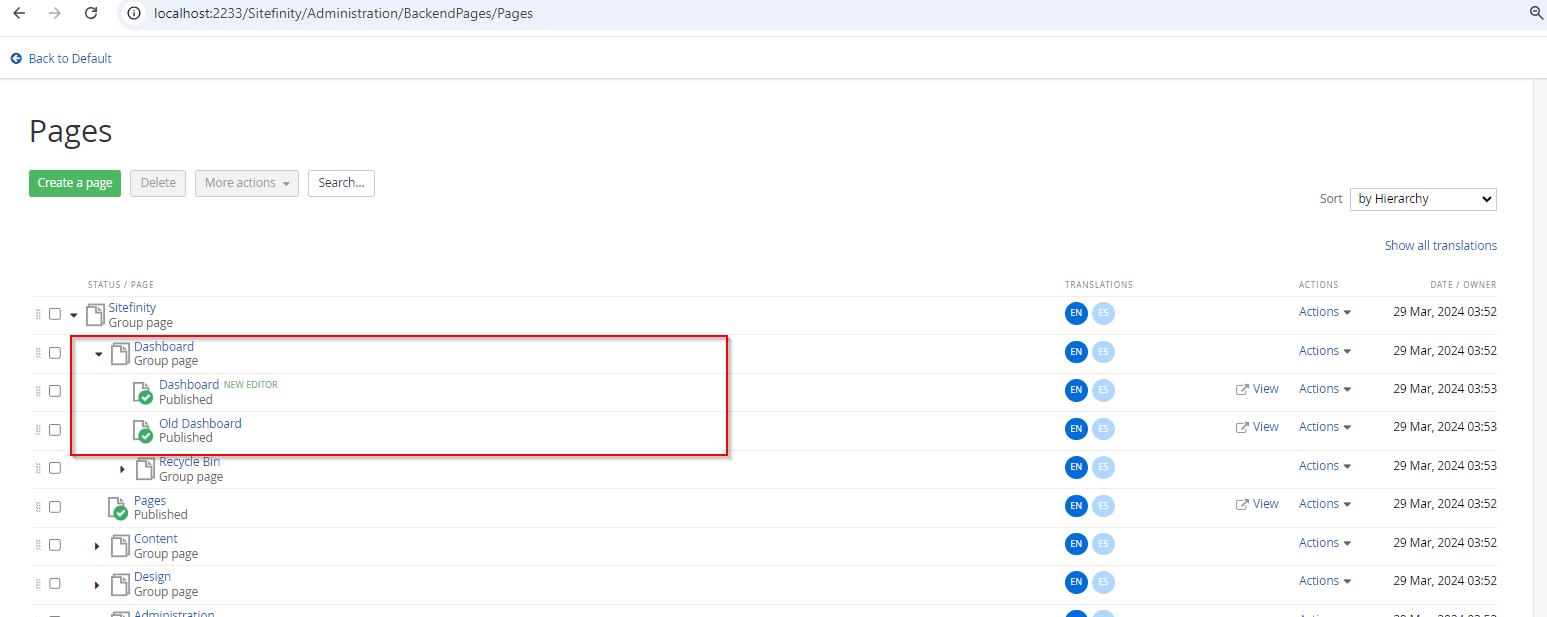This screenshot has width=1547, height=617.
Task: View the Dashboard NEW EDITOR page
Action: [1257, 389]
